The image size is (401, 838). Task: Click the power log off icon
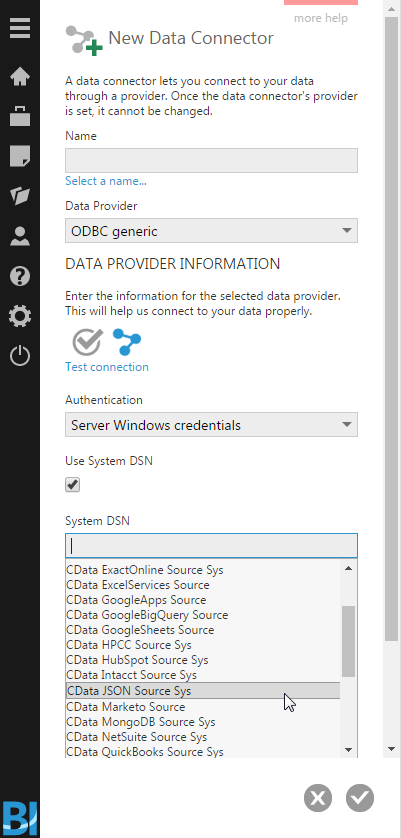click(x=20, y=356)
